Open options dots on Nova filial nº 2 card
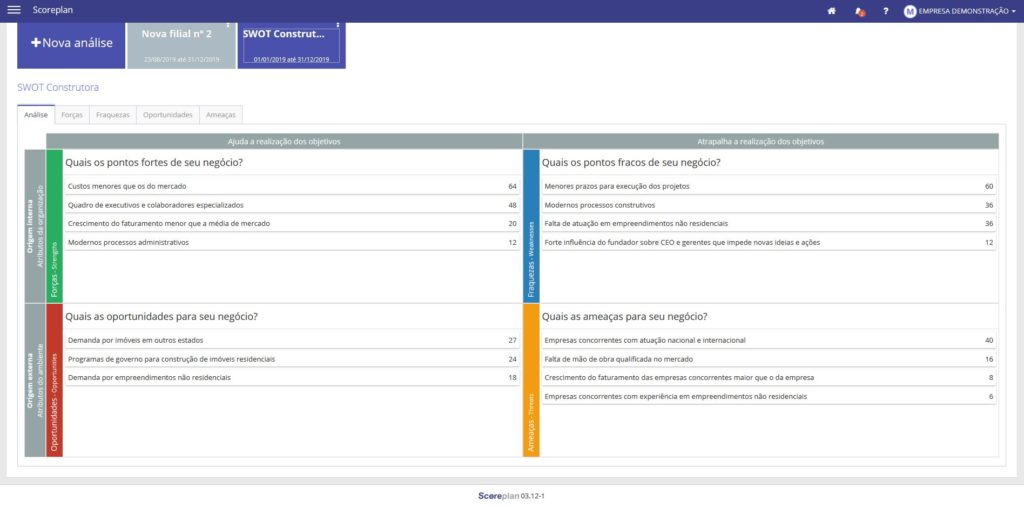Image resolution: width=1024 pixels, height=507 pixels. (x=228, y=25)
